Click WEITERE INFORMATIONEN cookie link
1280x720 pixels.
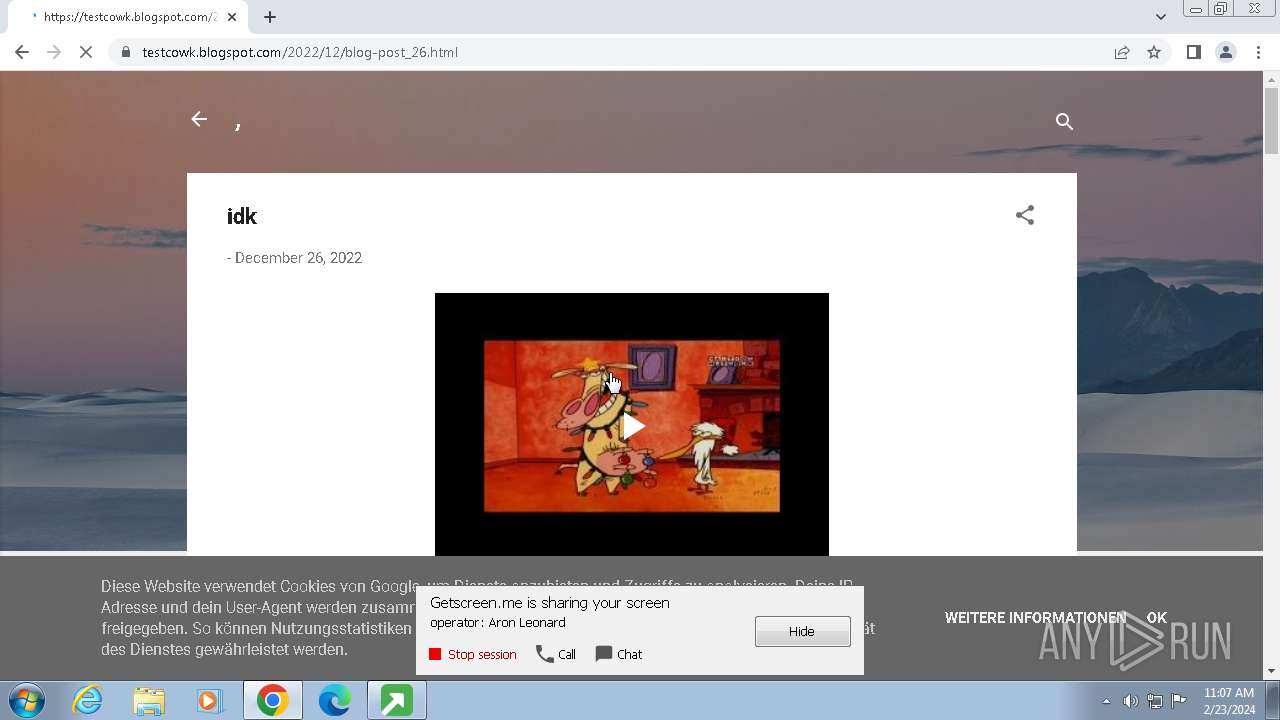pyautogui.click(x=1035, y=618)
